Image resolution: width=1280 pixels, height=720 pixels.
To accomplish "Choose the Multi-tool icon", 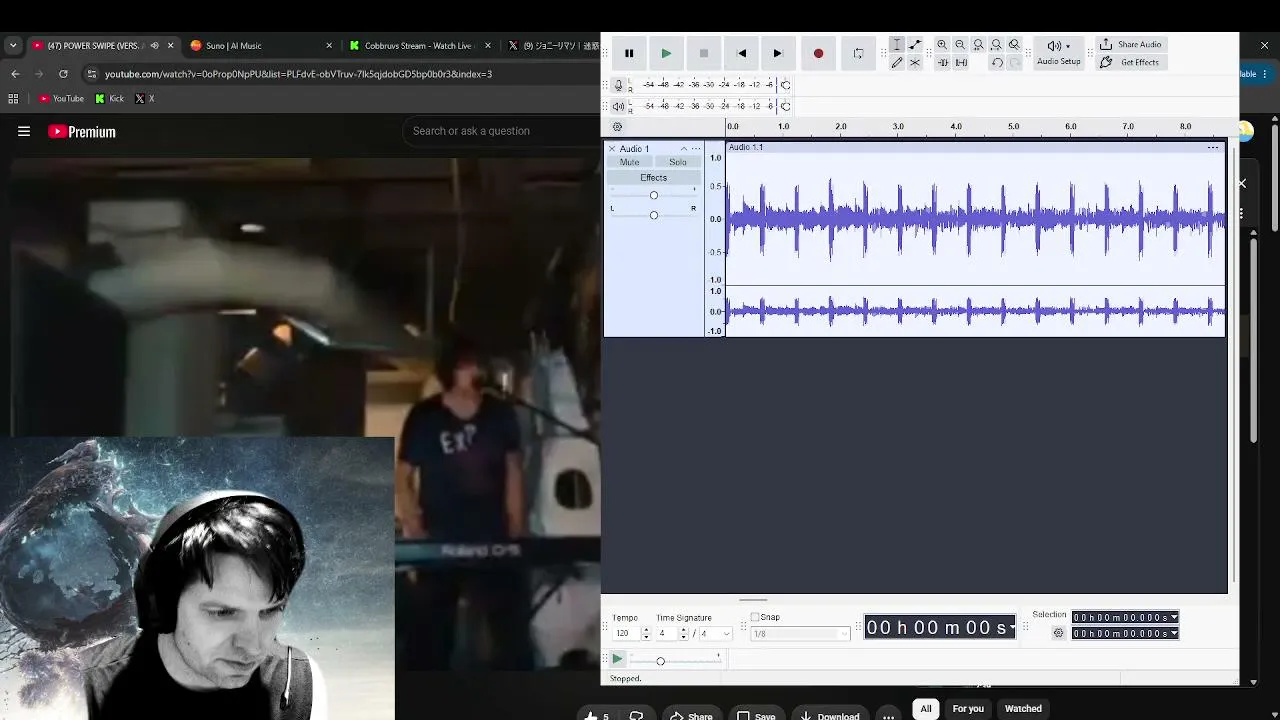I will click(915, 62).
